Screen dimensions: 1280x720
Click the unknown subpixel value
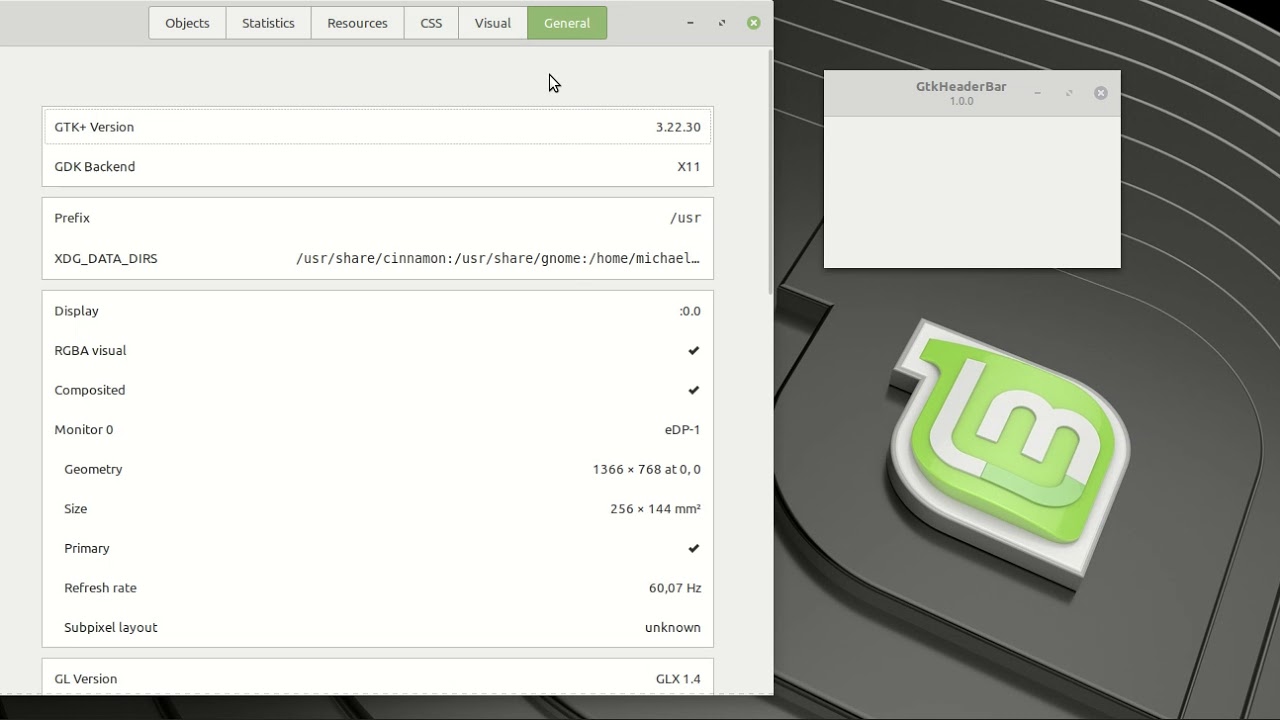tap(673, 628)
